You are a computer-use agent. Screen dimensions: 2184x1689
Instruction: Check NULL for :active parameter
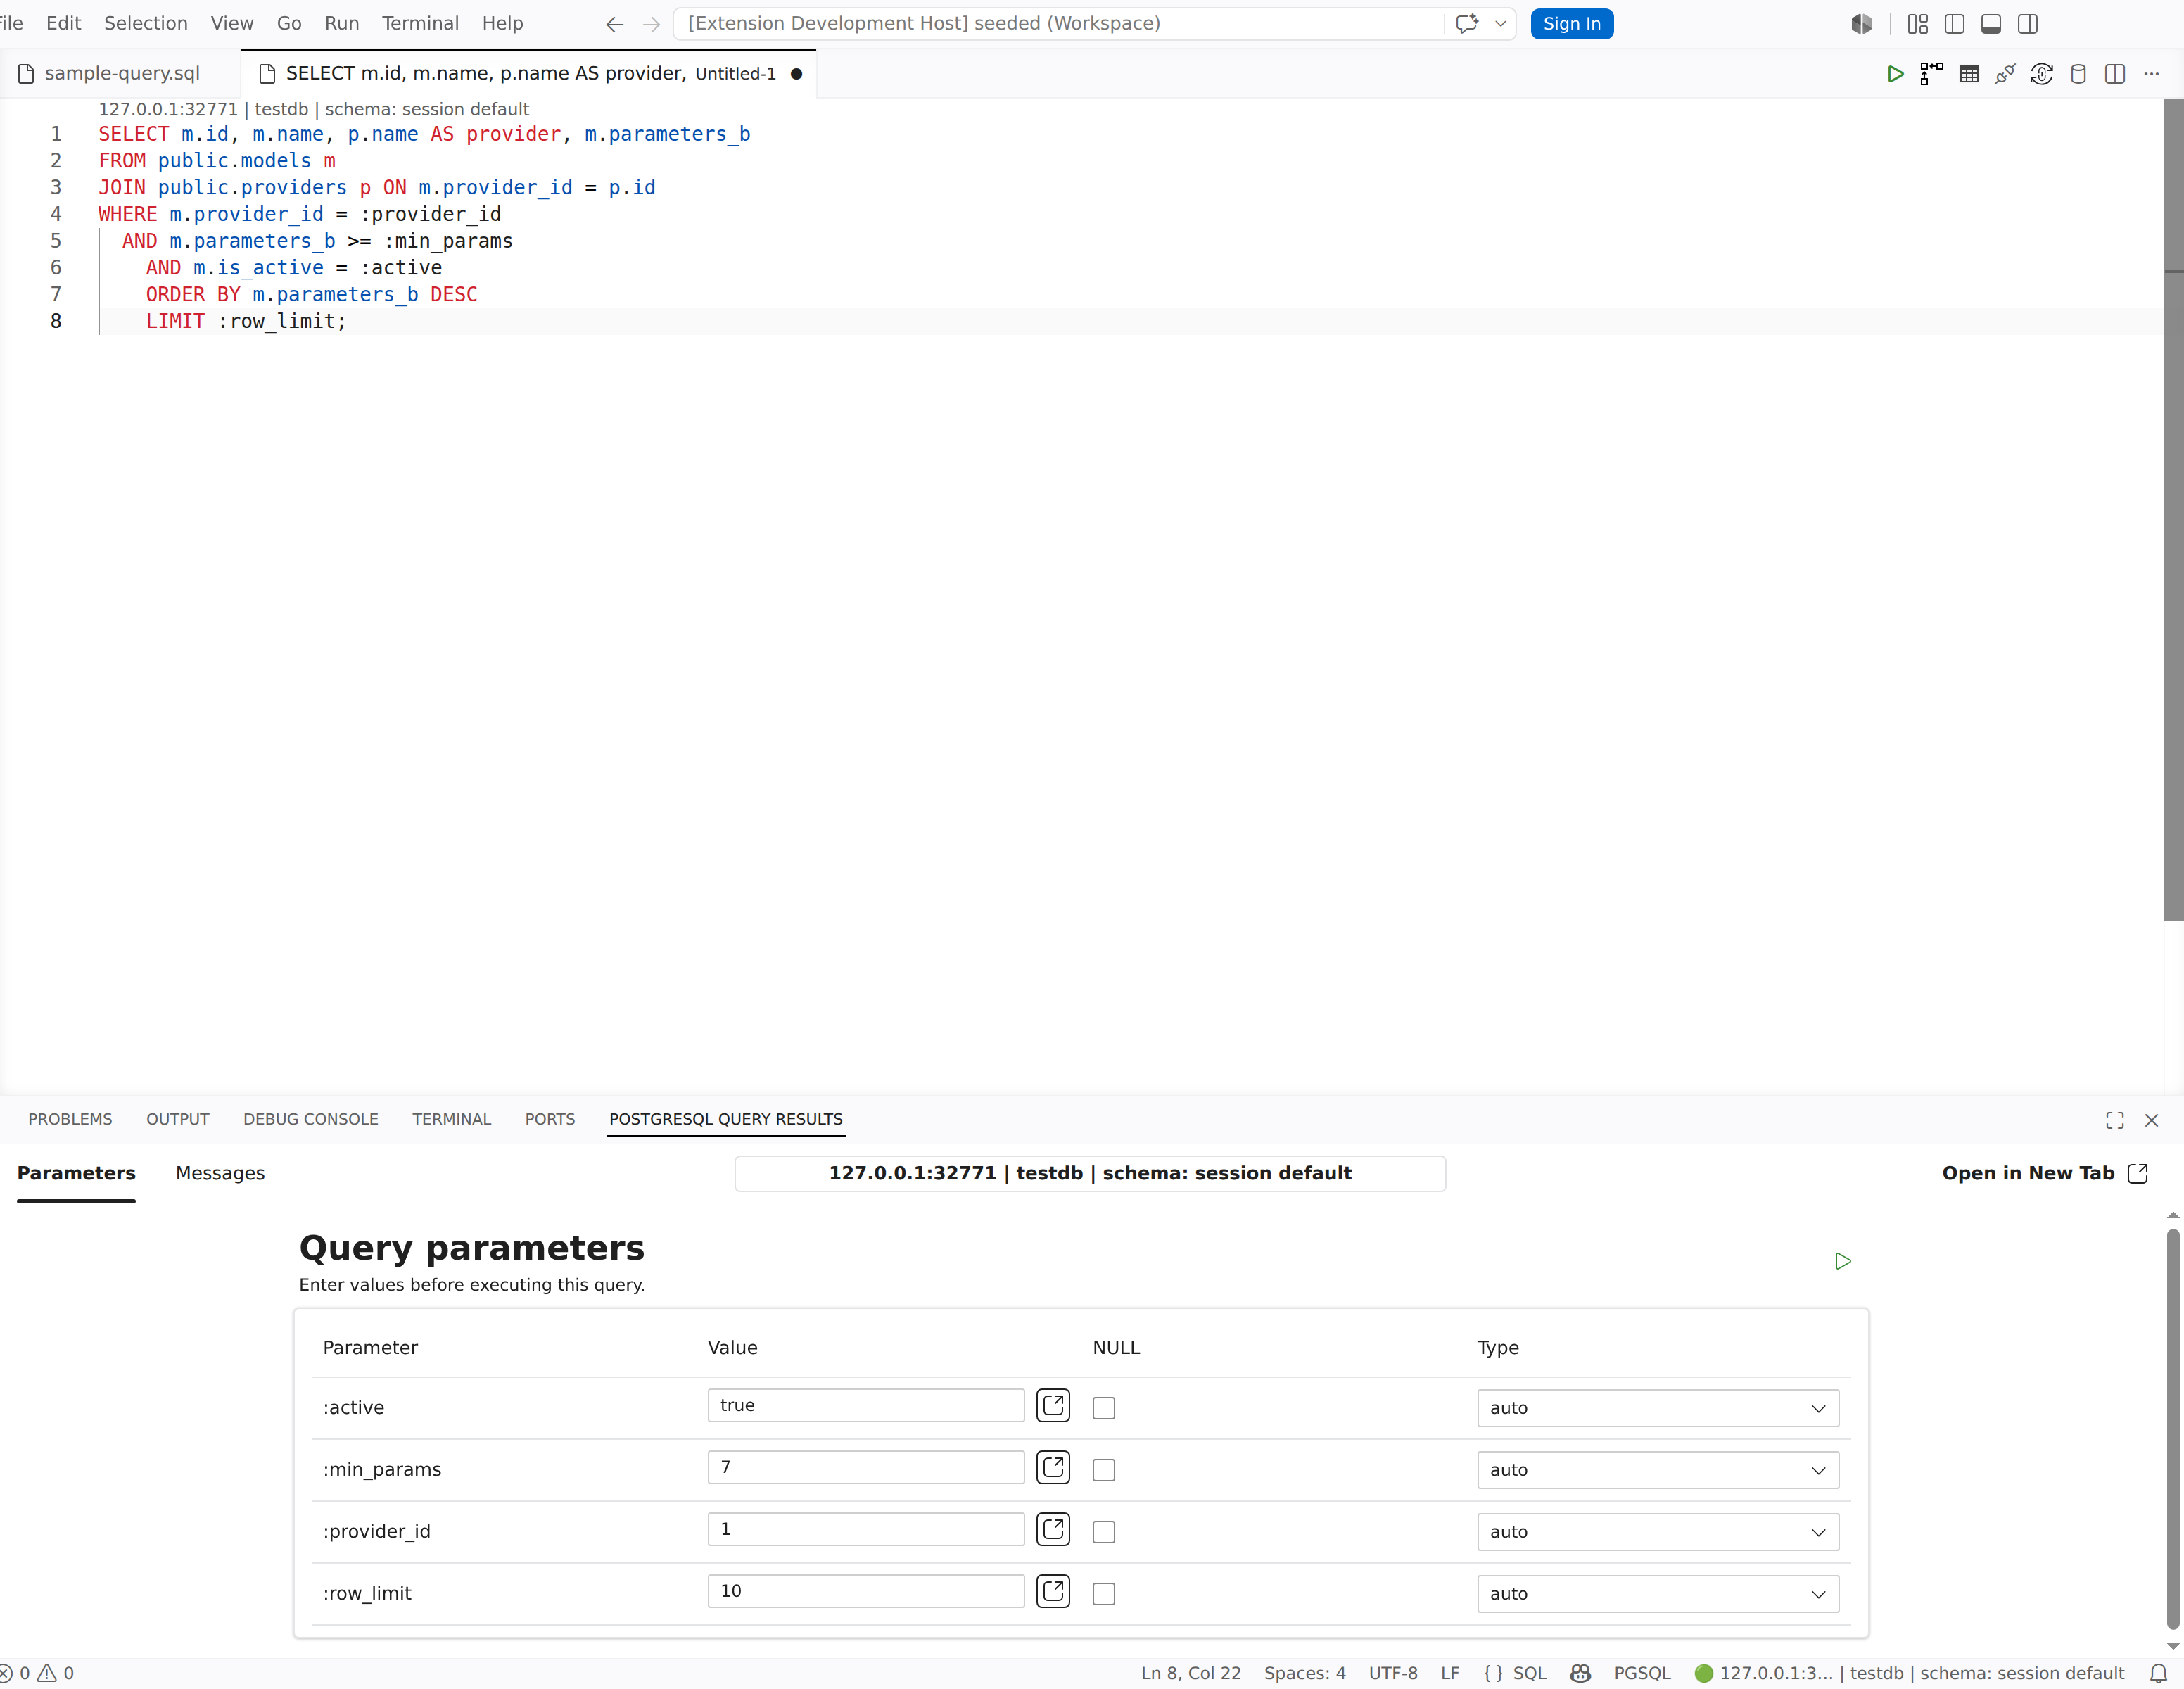(1104, 1408)
